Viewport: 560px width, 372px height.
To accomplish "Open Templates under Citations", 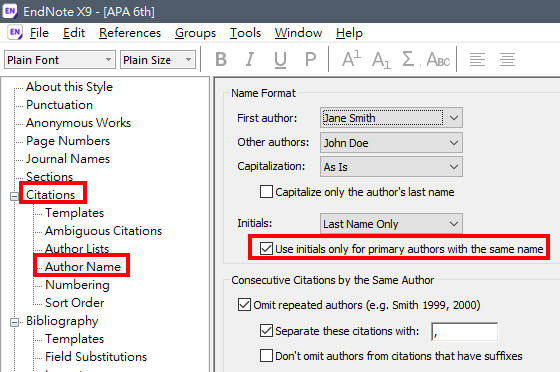I will click(74, 213).
